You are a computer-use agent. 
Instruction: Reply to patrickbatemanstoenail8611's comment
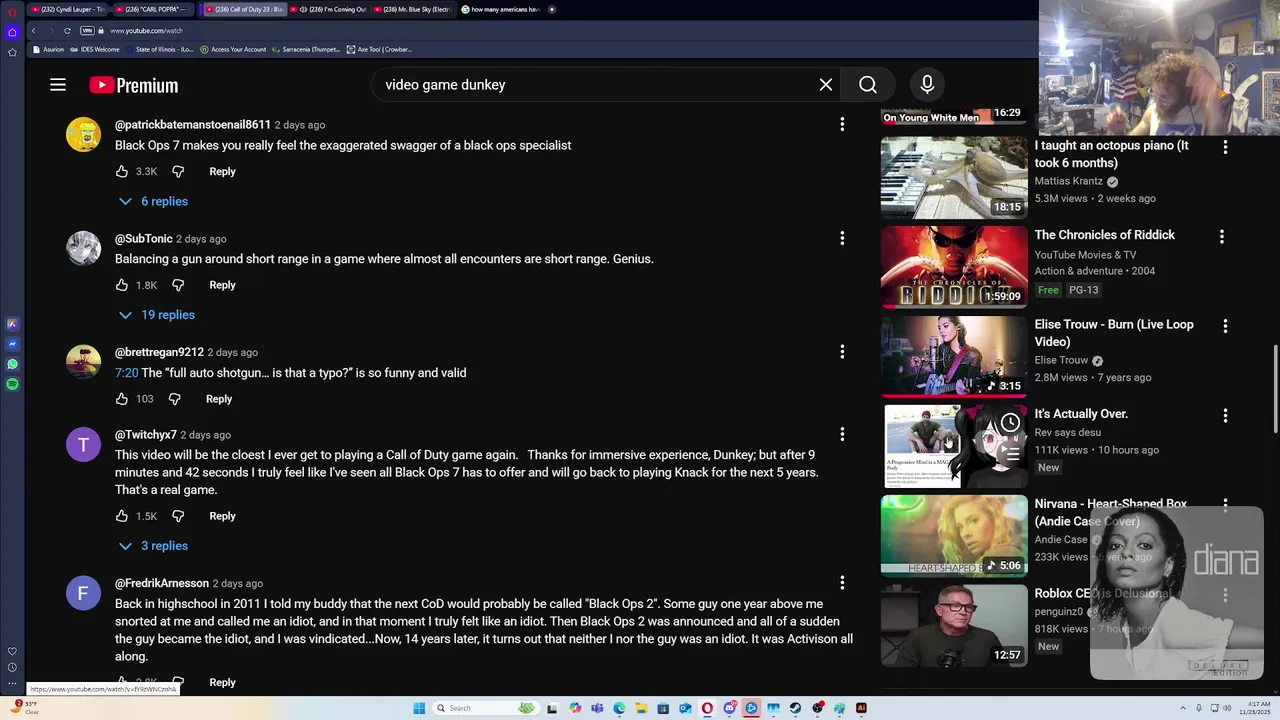coord(222,171)
